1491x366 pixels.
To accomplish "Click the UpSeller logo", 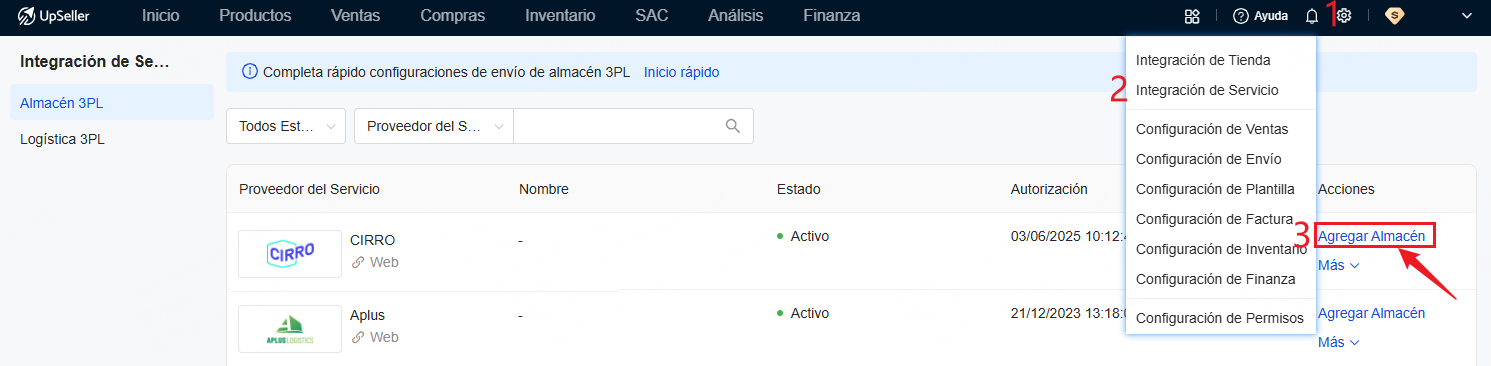I will tap(54, 16).
